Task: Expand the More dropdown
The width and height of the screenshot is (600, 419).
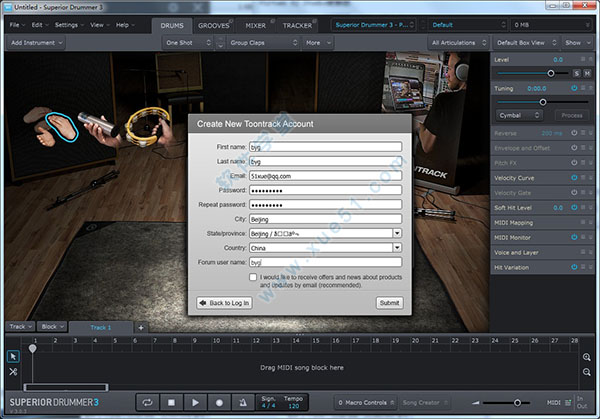Action: click(x=318, y=43)
